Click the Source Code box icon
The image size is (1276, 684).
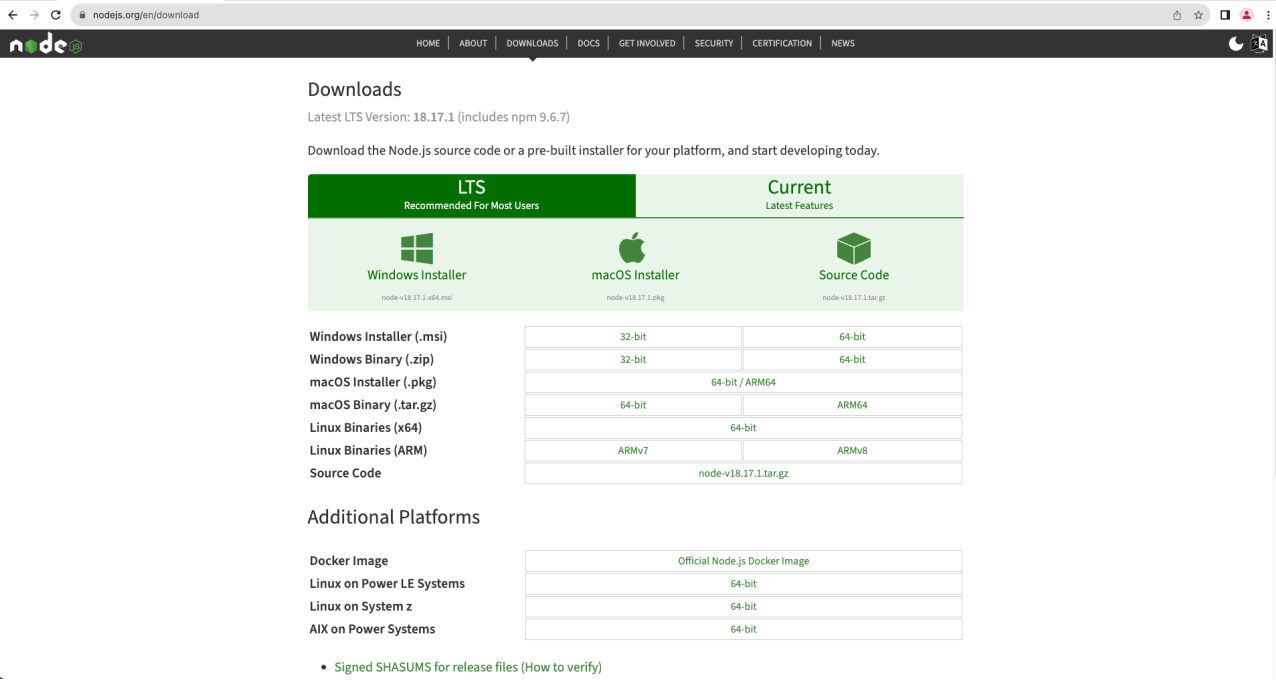tap(853, 248)
